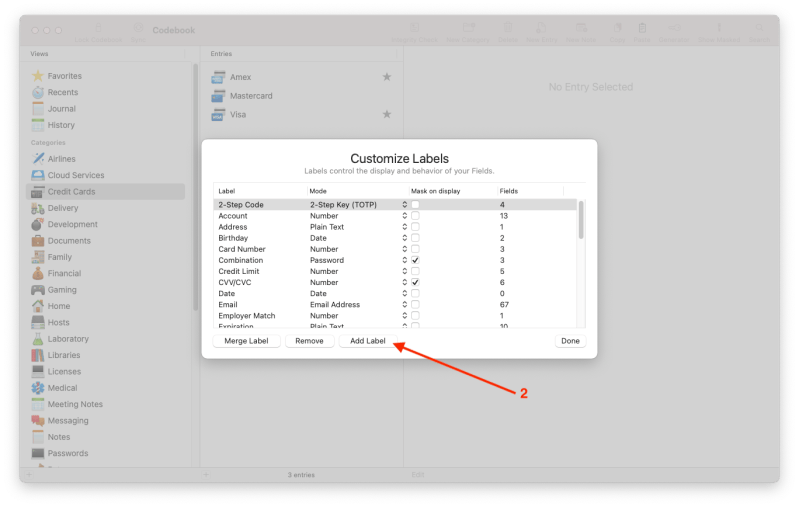Screen dimensions: 799x507
Task: Open the mode dropdown for CVV/CVC
Action: pyautogui.click(x=405, y=282)
